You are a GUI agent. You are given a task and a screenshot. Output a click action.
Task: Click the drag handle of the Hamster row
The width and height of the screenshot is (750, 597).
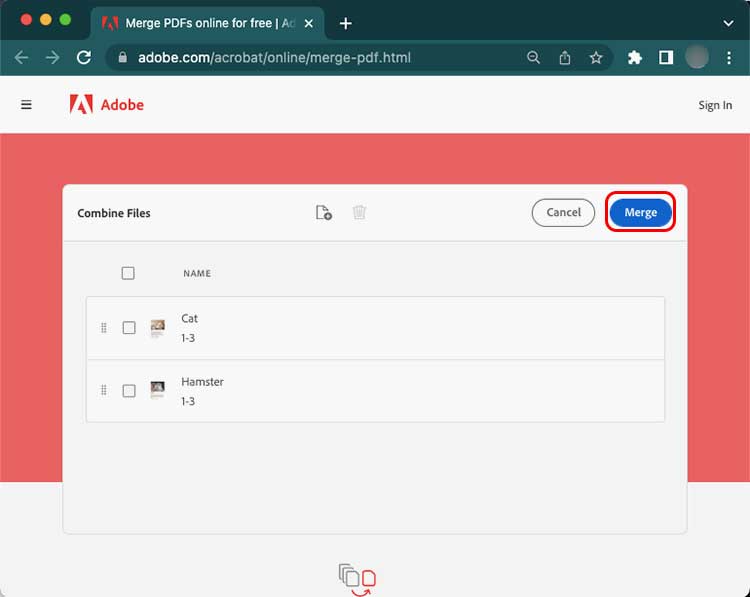click(x=104, y=391)
